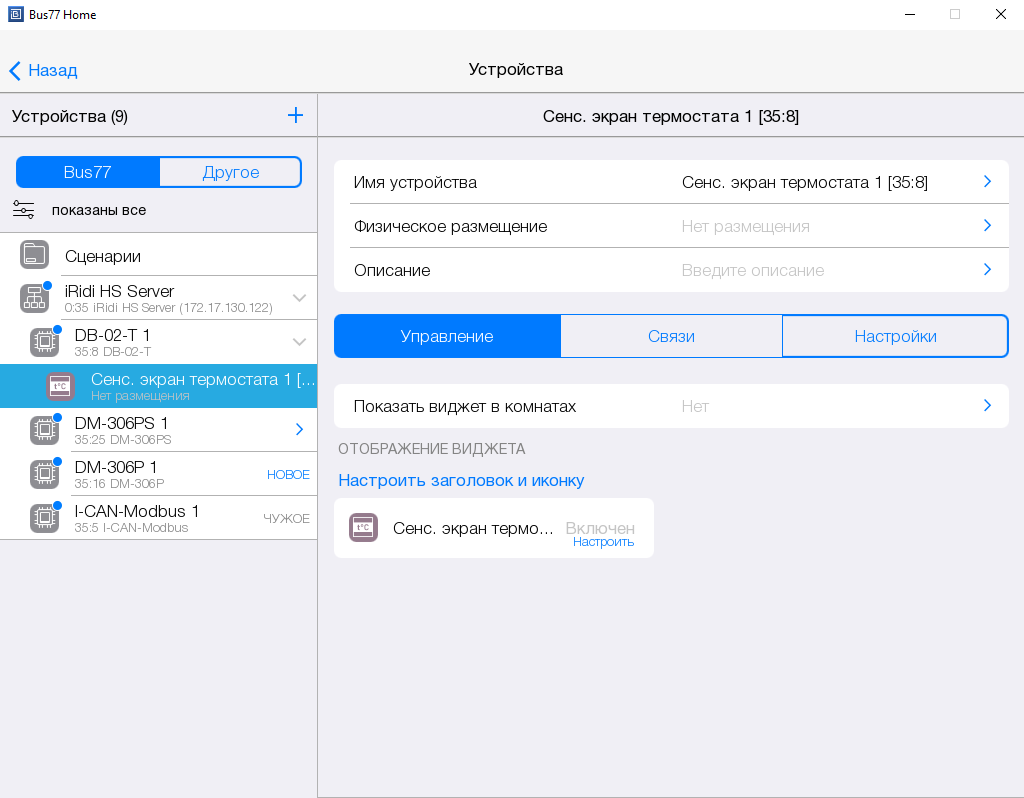Open the Настройки tab
1024x798 pixels.
click(x=895, y=336)
